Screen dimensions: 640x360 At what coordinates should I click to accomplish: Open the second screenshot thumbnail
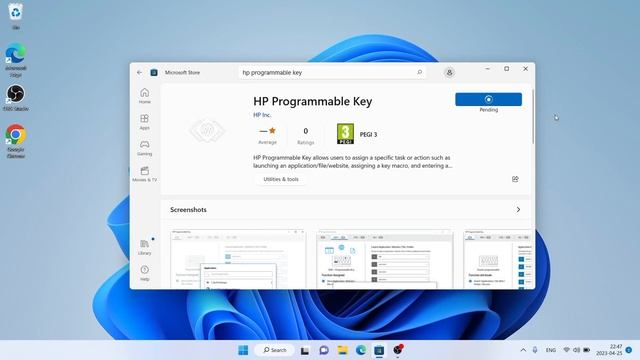click(x=384, y=259)
